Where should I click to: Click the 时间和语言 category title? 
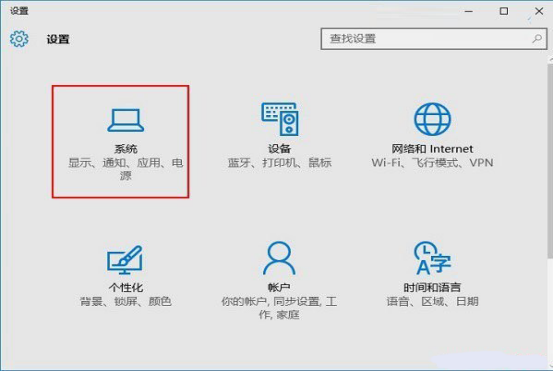[x=432, y=287]
